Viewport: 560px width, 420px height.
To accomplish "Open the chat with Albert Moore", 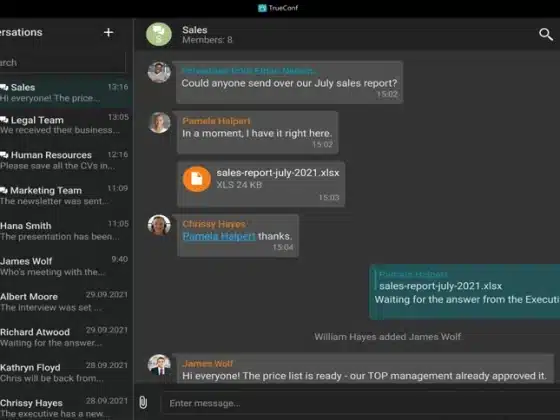I will click(66, 301).
